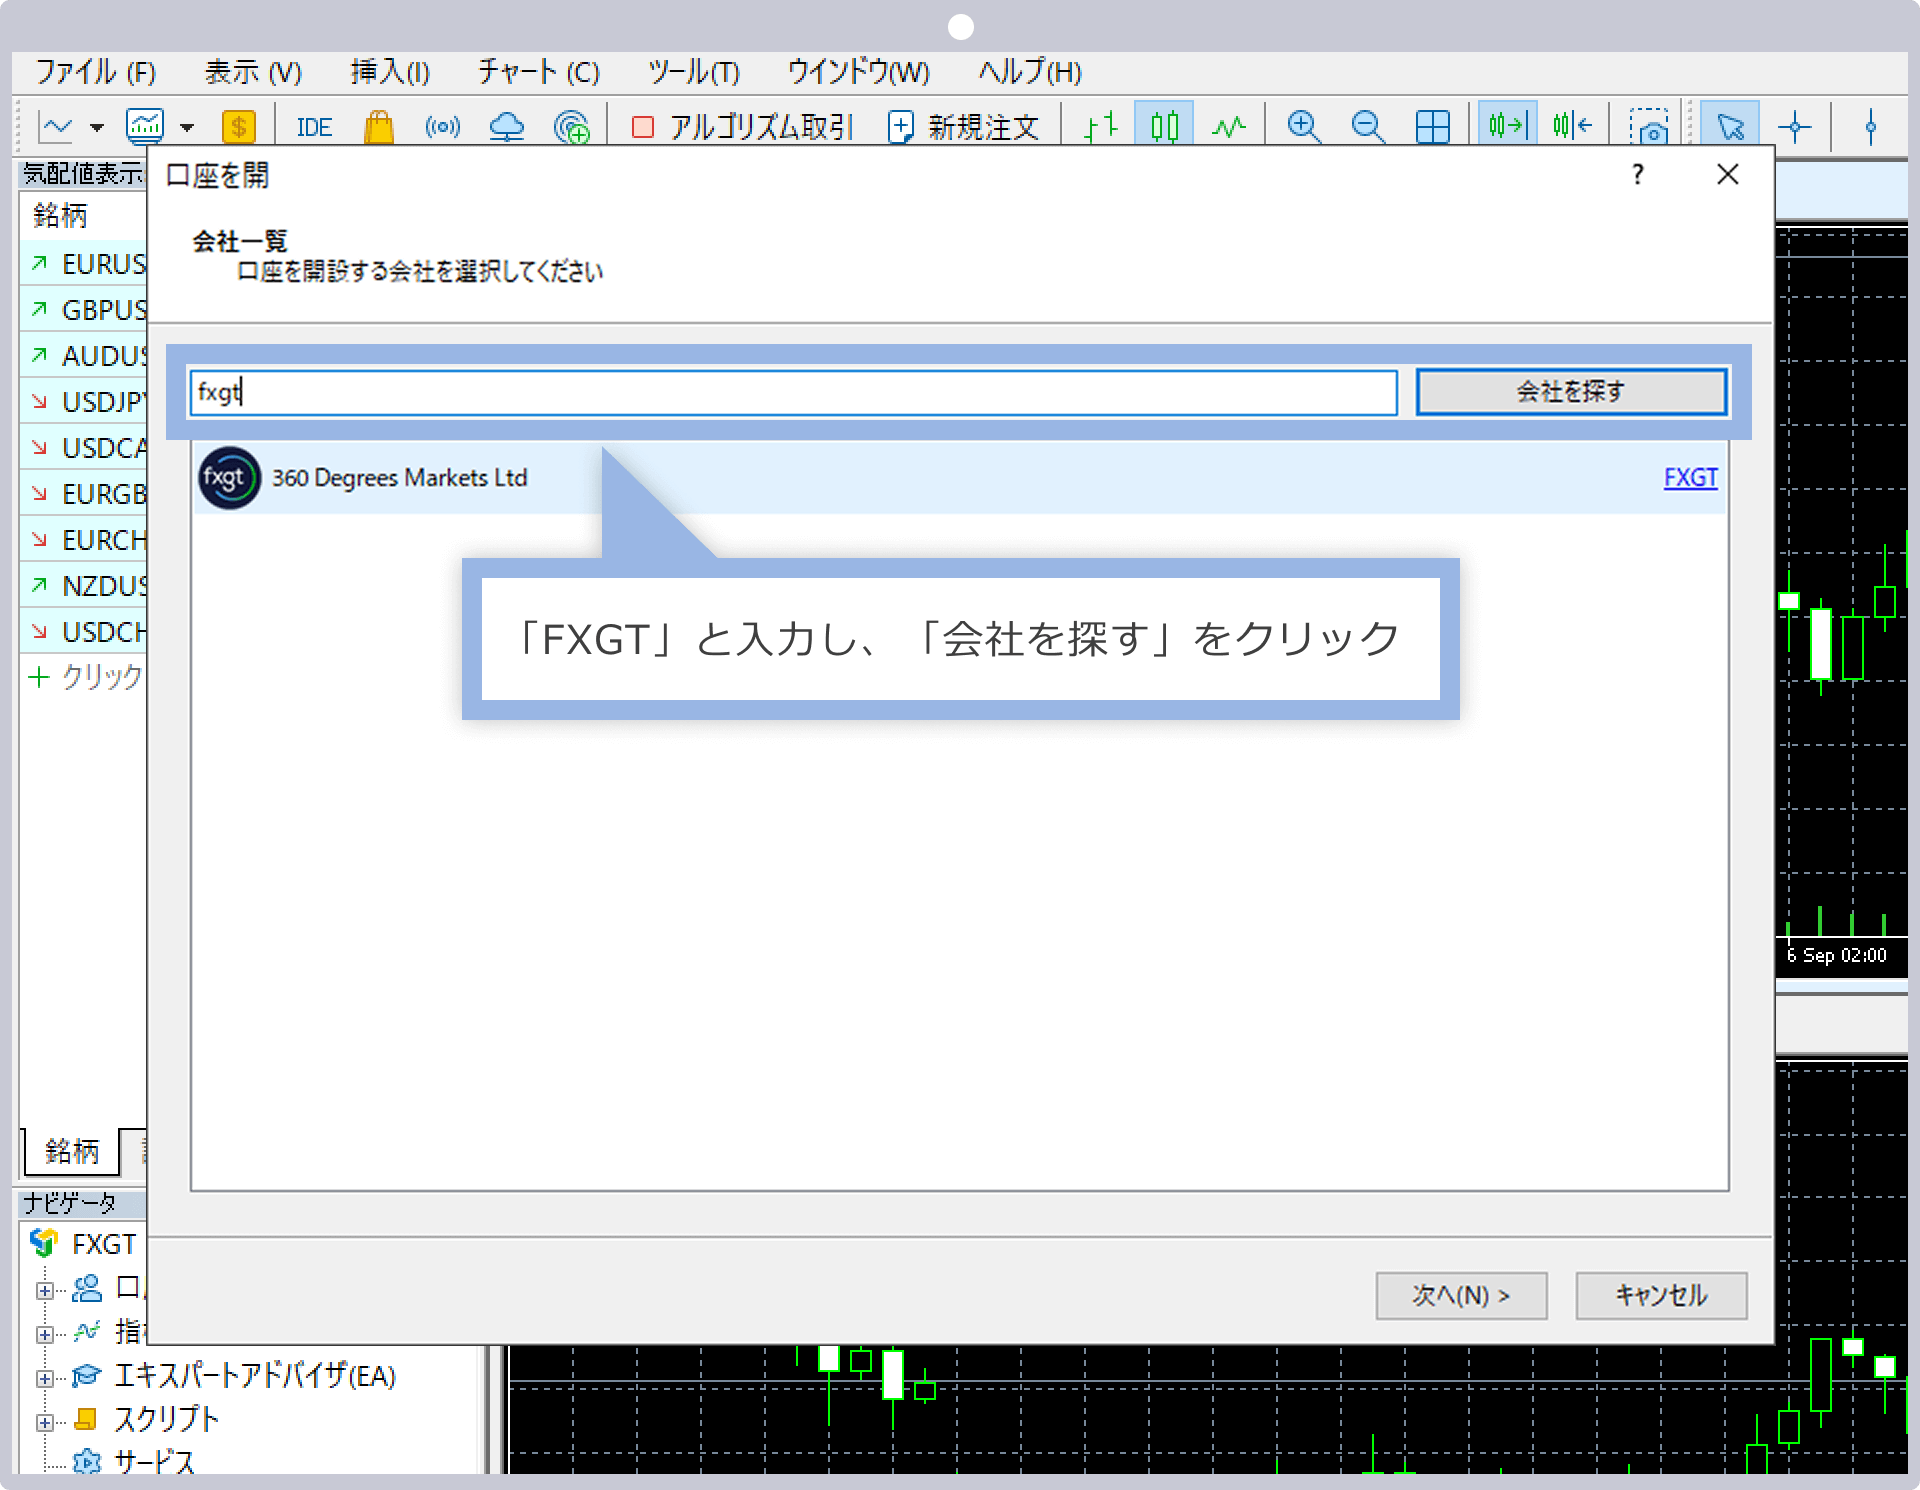The height and width of the screenshot is (1490, 1920).
Task: Click the fxgt company logo icon
Action: [229, 478]
